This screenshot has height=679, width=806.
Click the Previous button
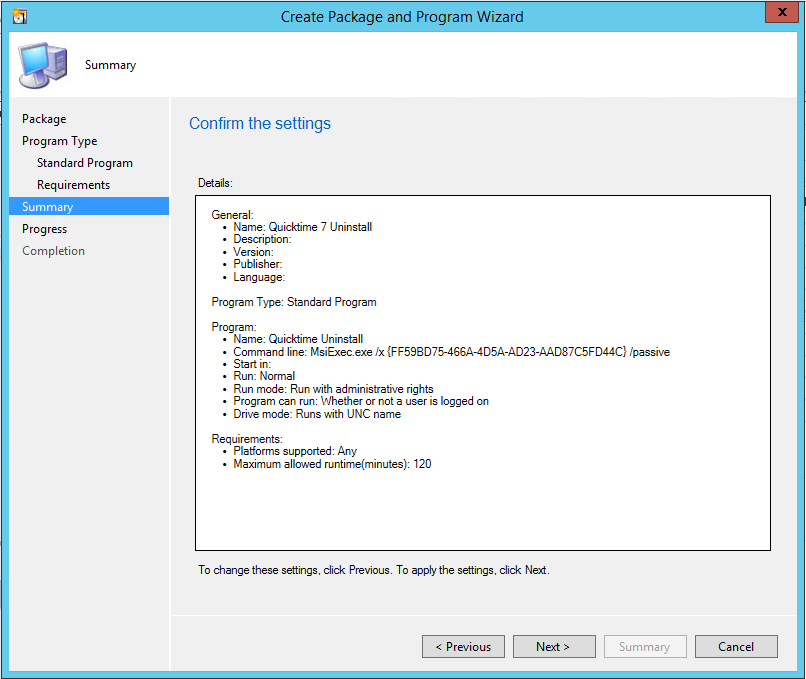pyautogui.click(x=463, y=647)
